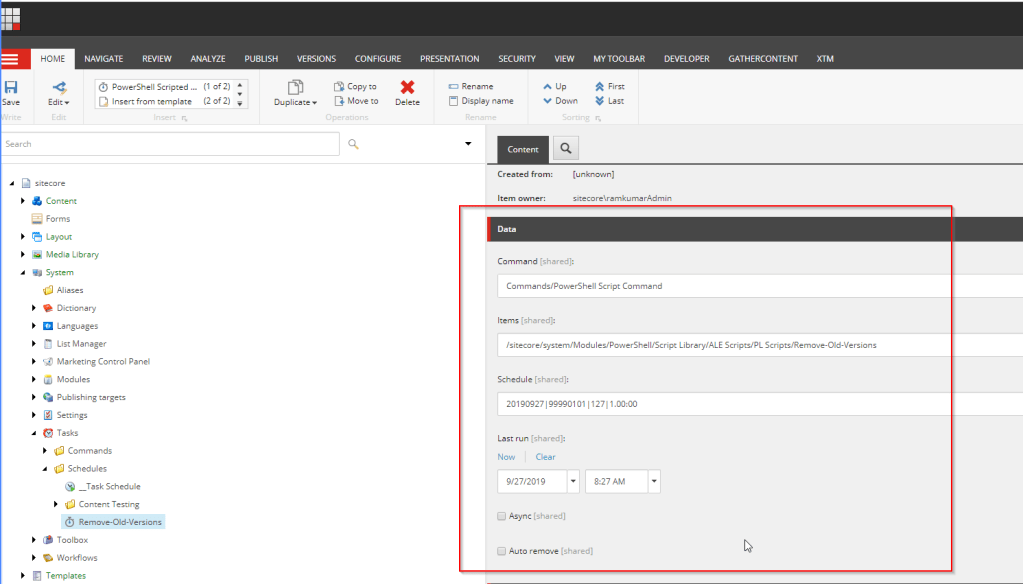Click the Save icon in ribbon
Viewport: 1023px width, 584px height.
[x=11, y=88]
